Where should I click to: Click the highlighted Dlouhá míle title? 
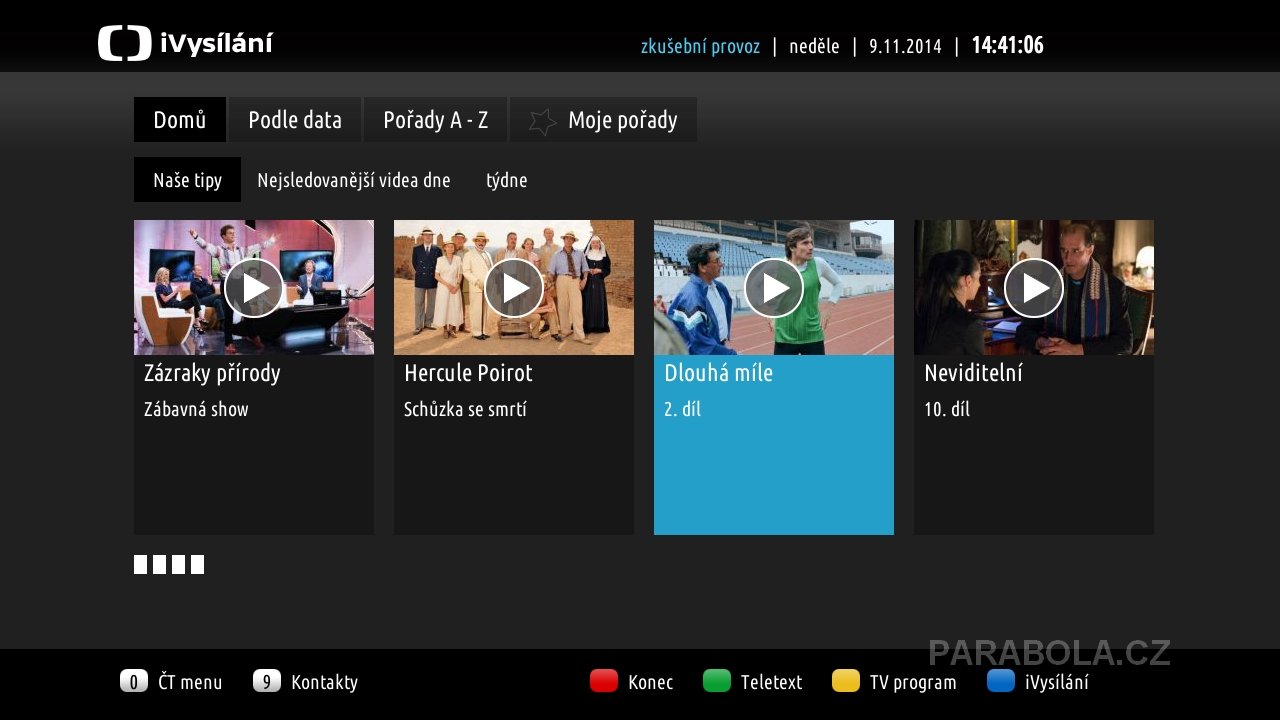(719, 373)
